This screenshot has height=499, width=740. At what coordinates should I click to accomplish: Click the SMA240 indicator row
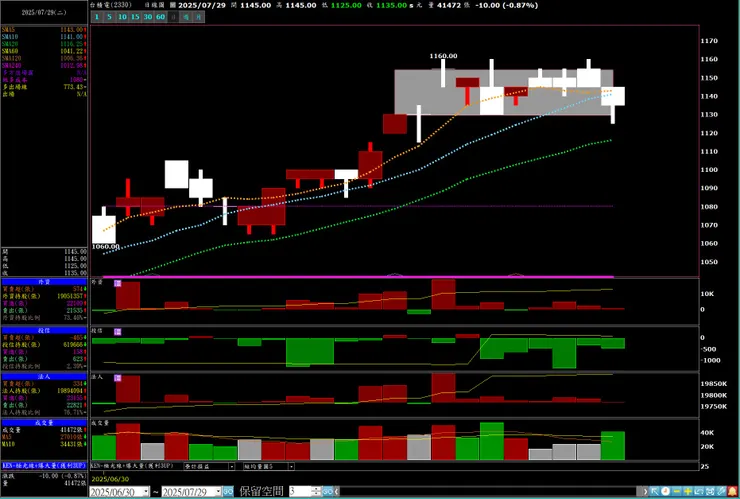tap(44, 66)
